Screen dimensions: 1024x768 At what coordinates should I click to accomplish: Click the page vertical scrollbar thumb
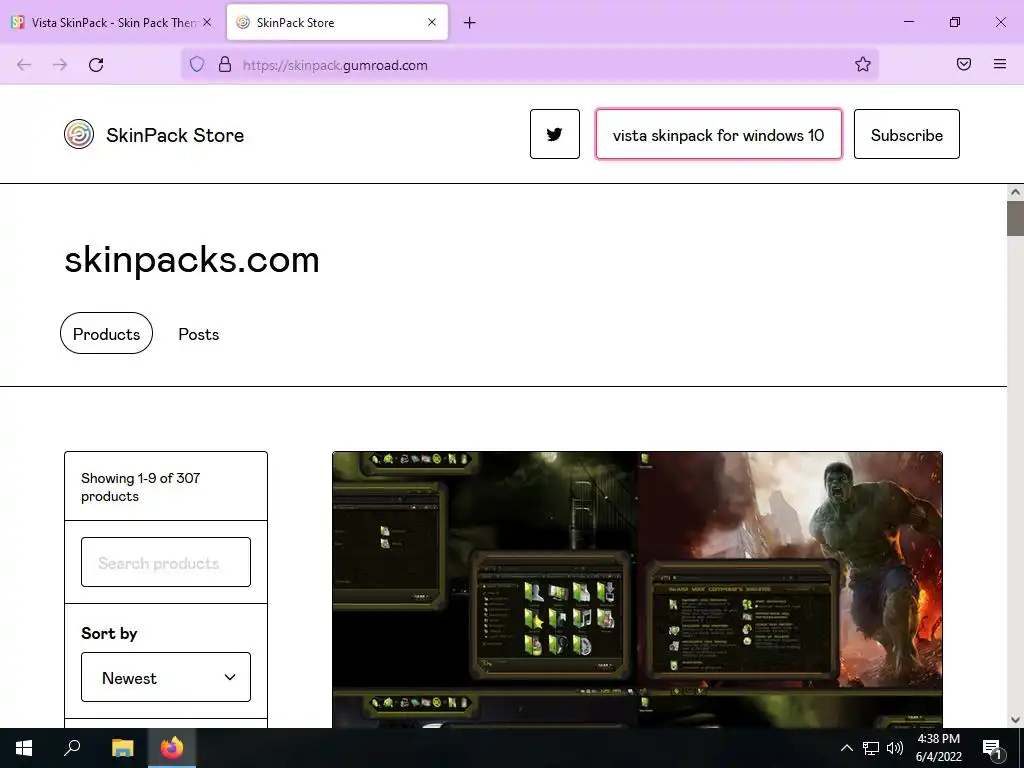tap(1015, 218)
